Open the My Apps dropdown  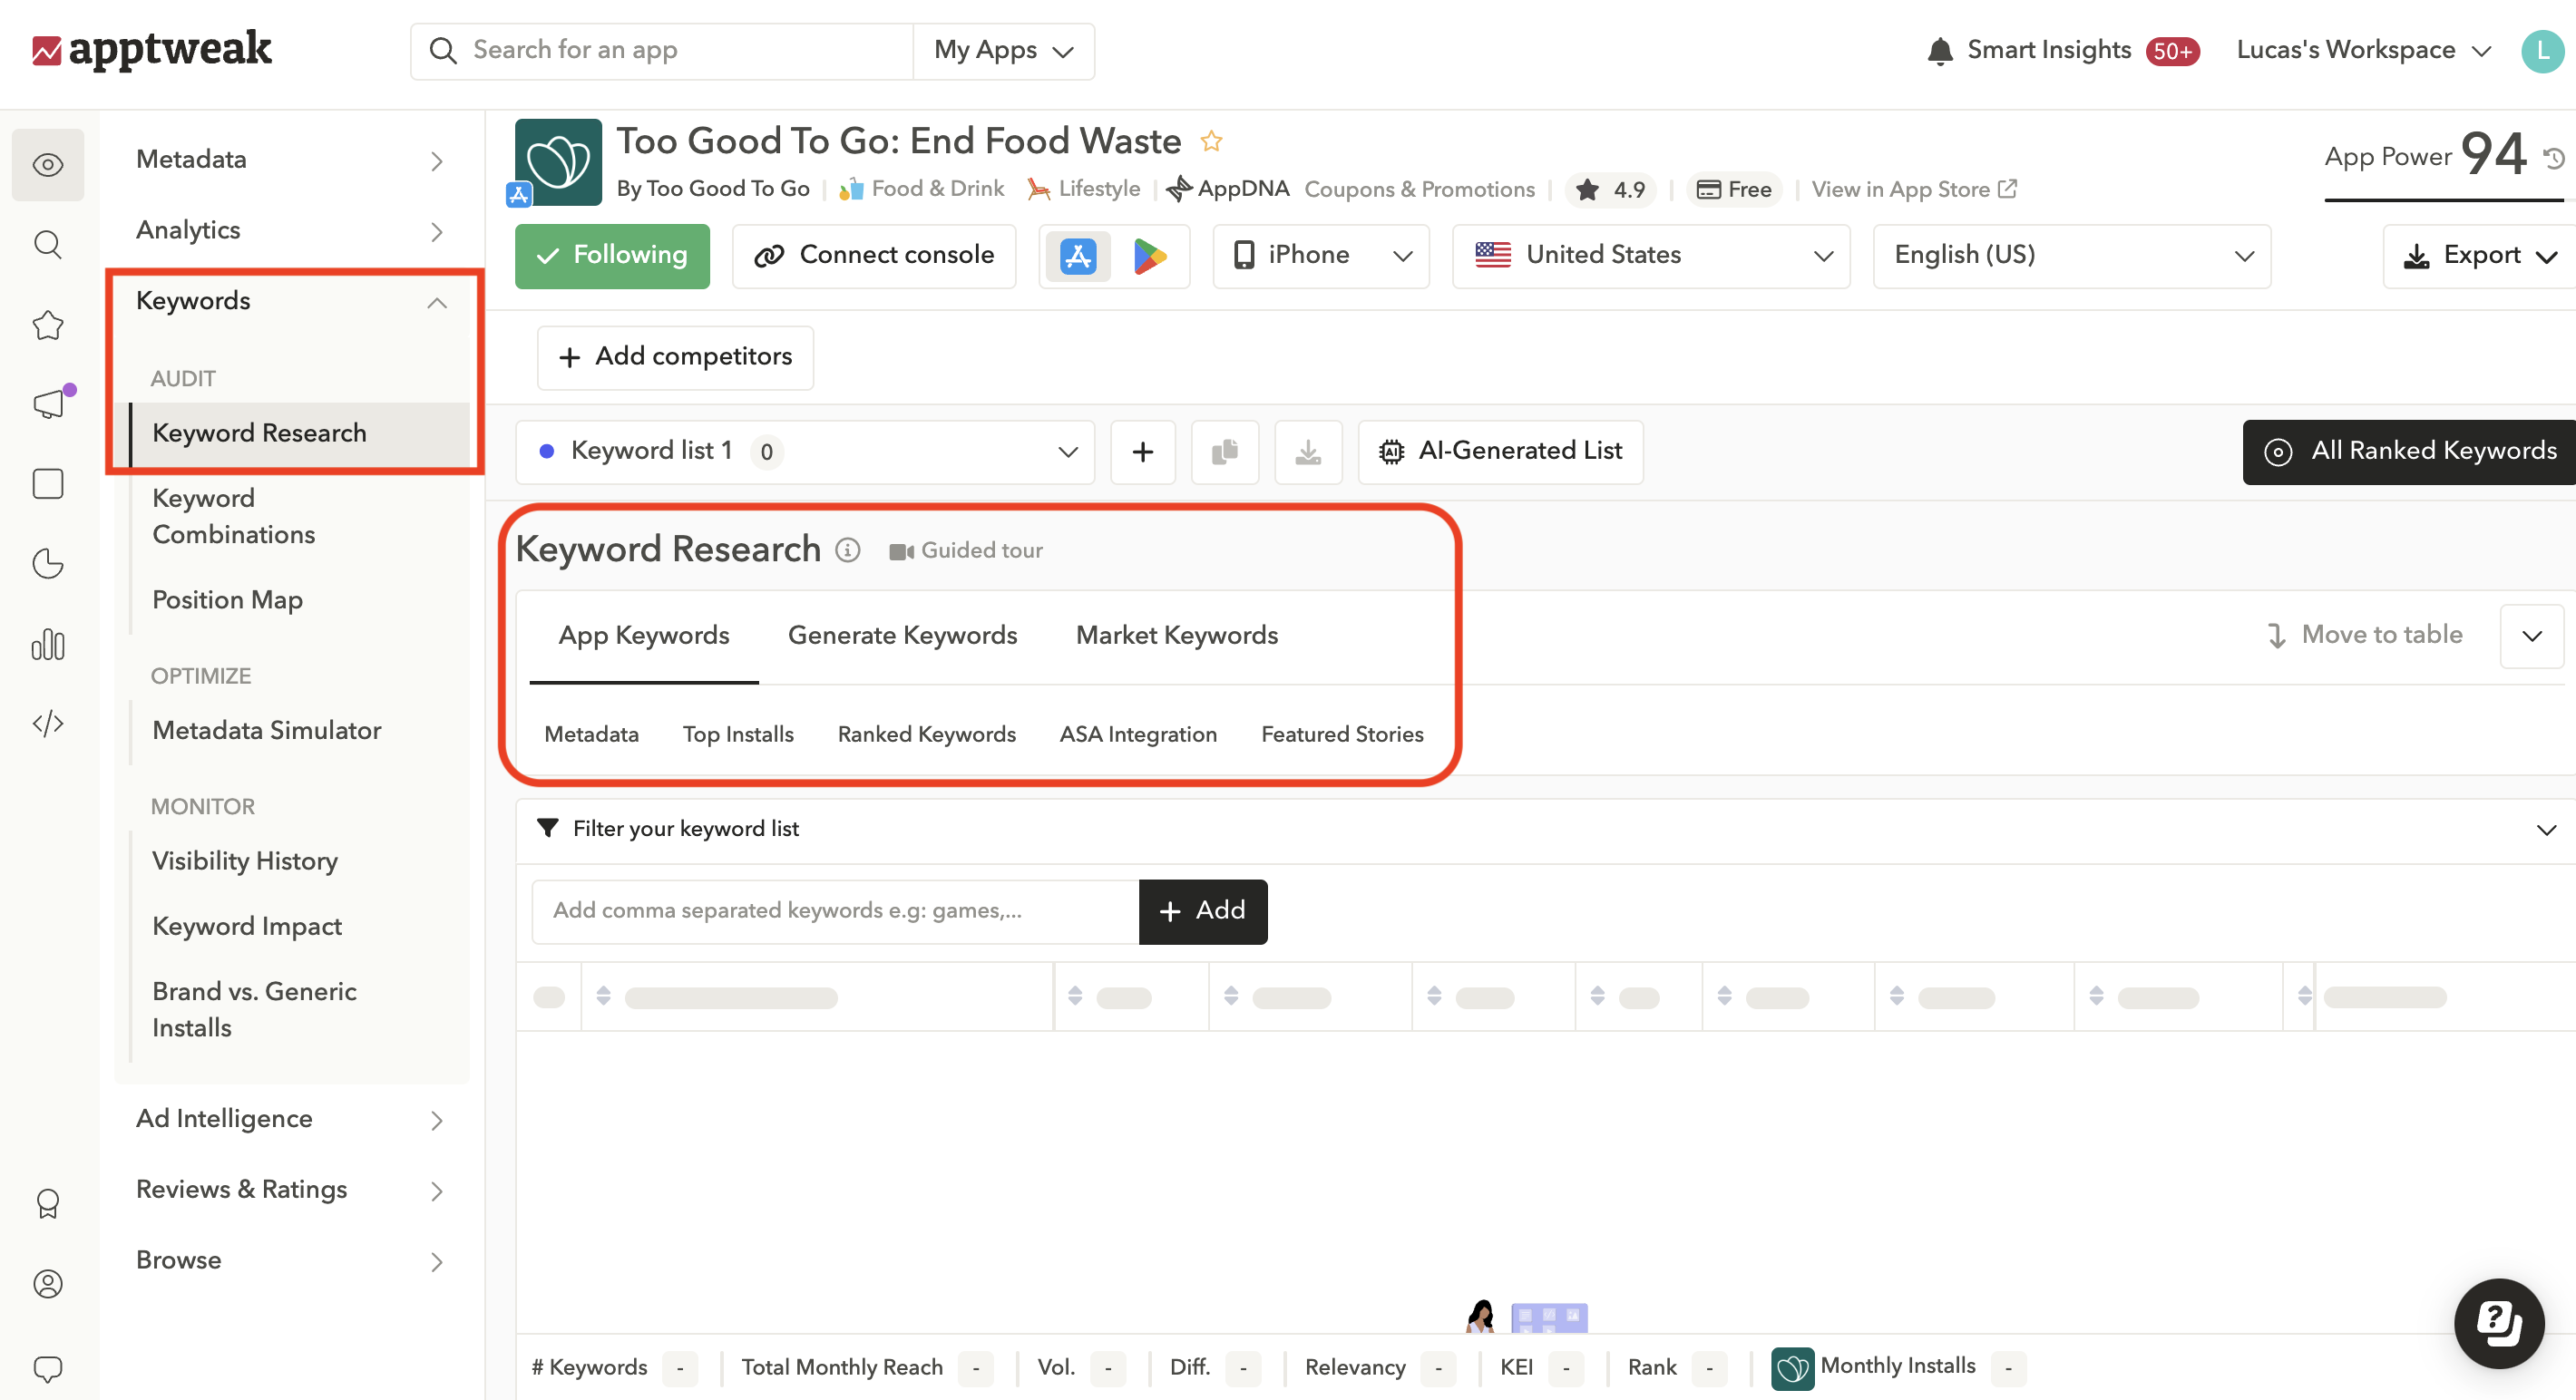[x=1003, y=51]
